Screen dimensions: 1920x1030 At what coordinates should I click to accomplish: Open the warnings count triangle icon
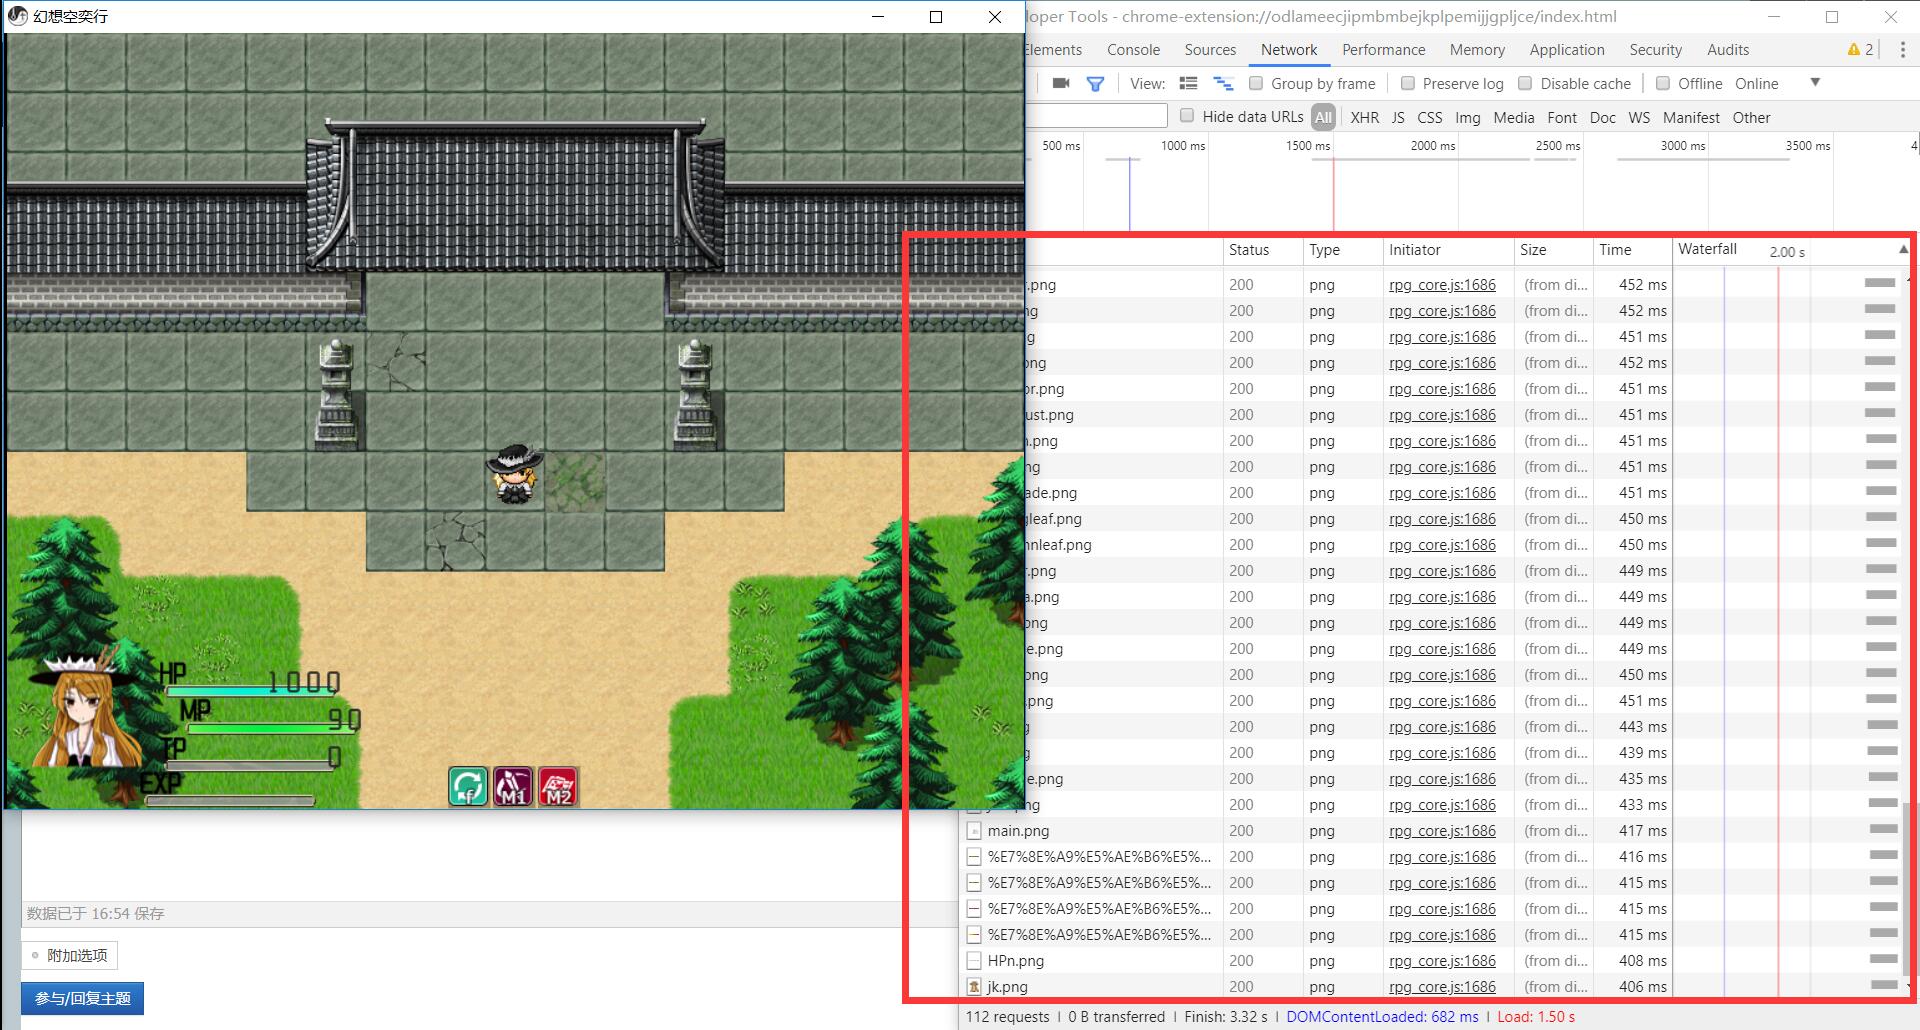(x=1854, y=49)
